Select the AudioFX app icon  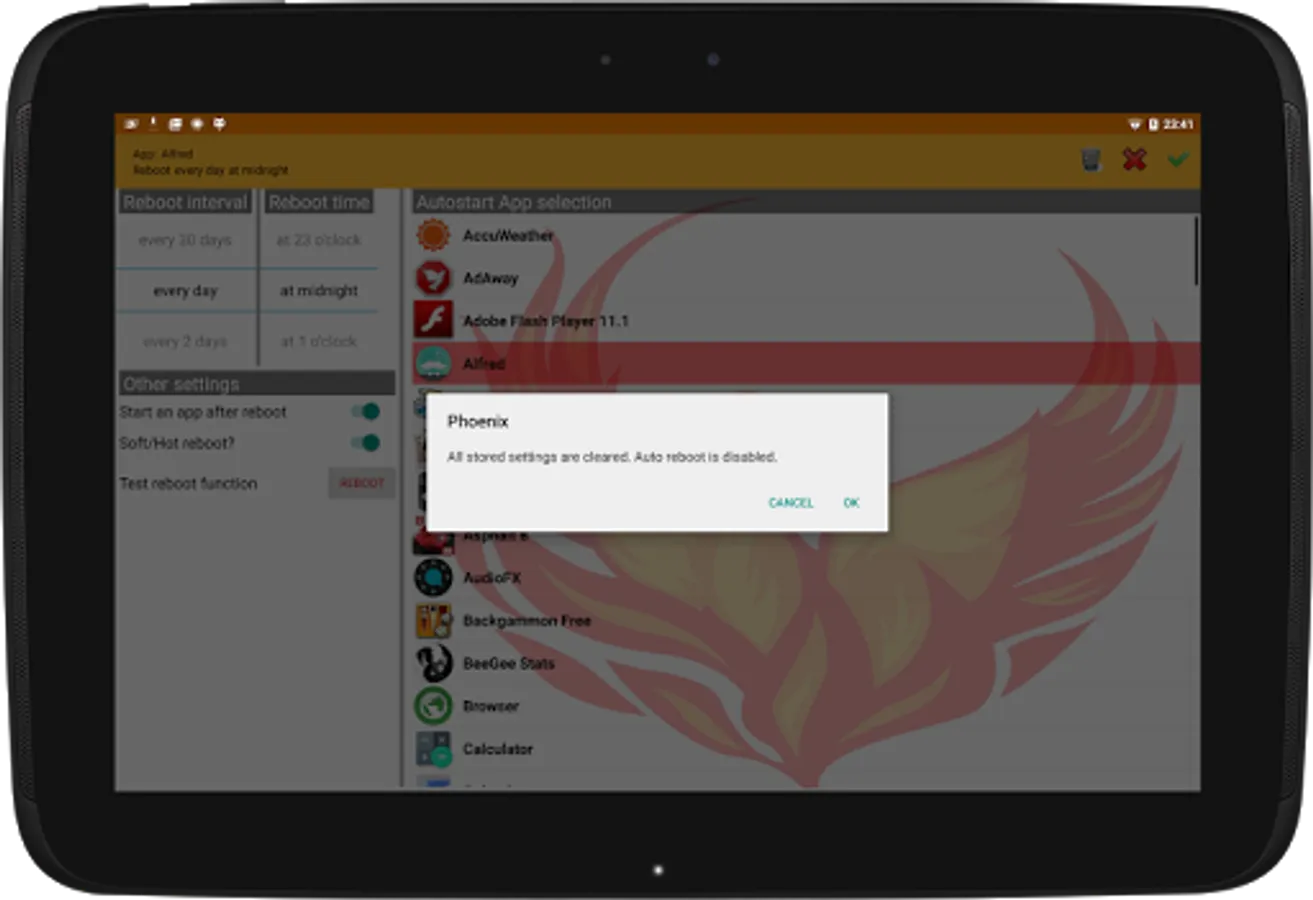click(433, 578)
